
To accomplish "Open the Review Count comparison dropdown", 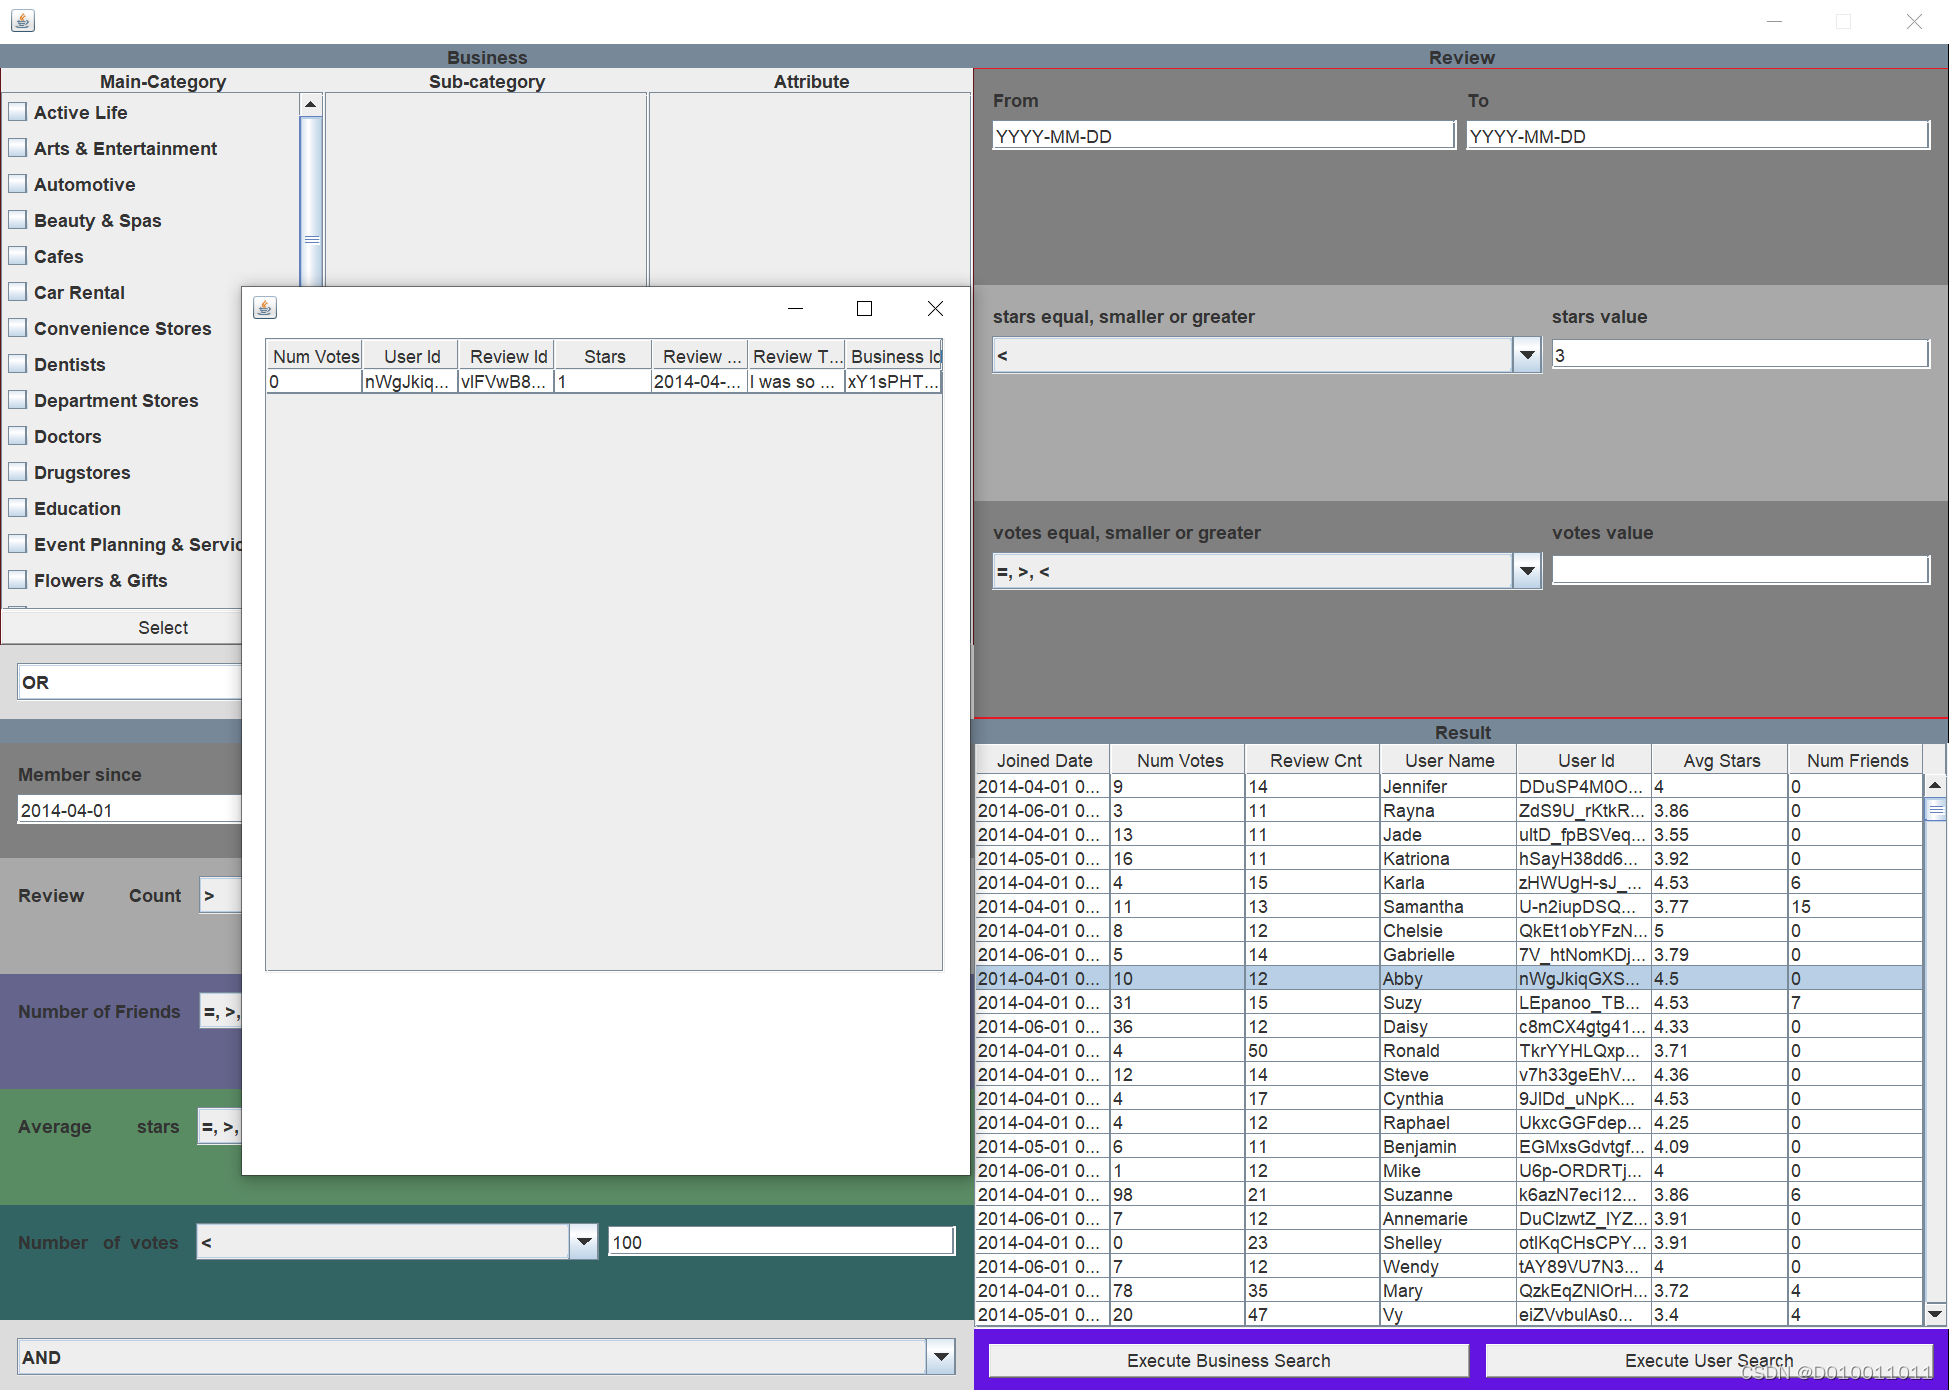I will [x=220, y=895].
